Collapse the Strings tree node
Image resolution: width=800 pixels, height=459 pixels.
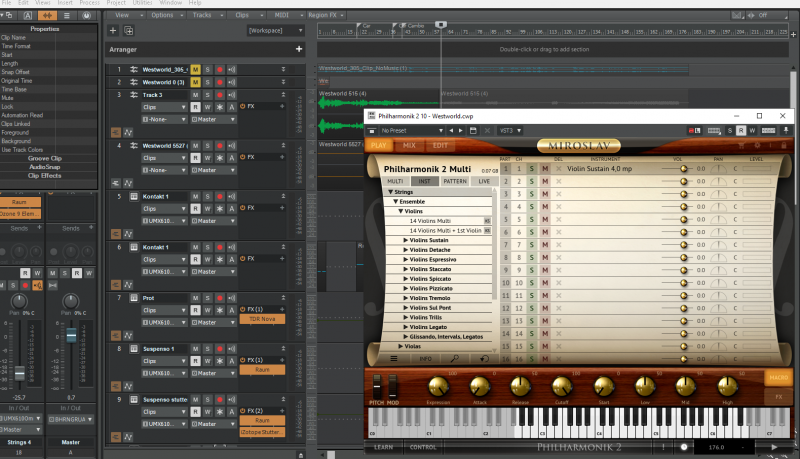(x=391, y=192)
